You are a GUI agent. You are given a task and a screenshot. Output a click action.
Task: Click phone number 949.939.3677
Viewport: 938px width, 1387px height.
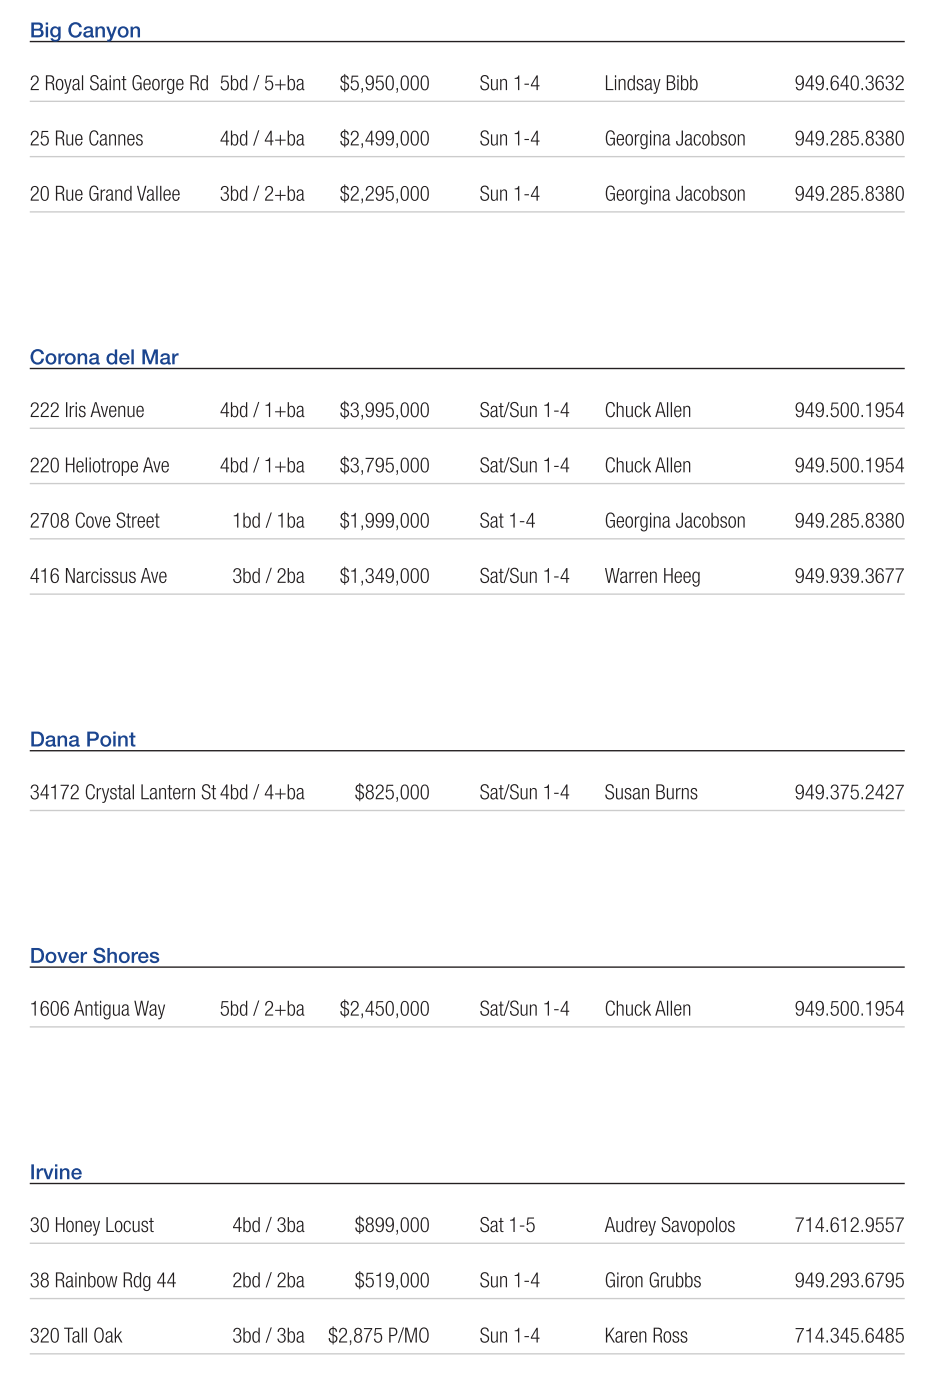click(849, 576)
